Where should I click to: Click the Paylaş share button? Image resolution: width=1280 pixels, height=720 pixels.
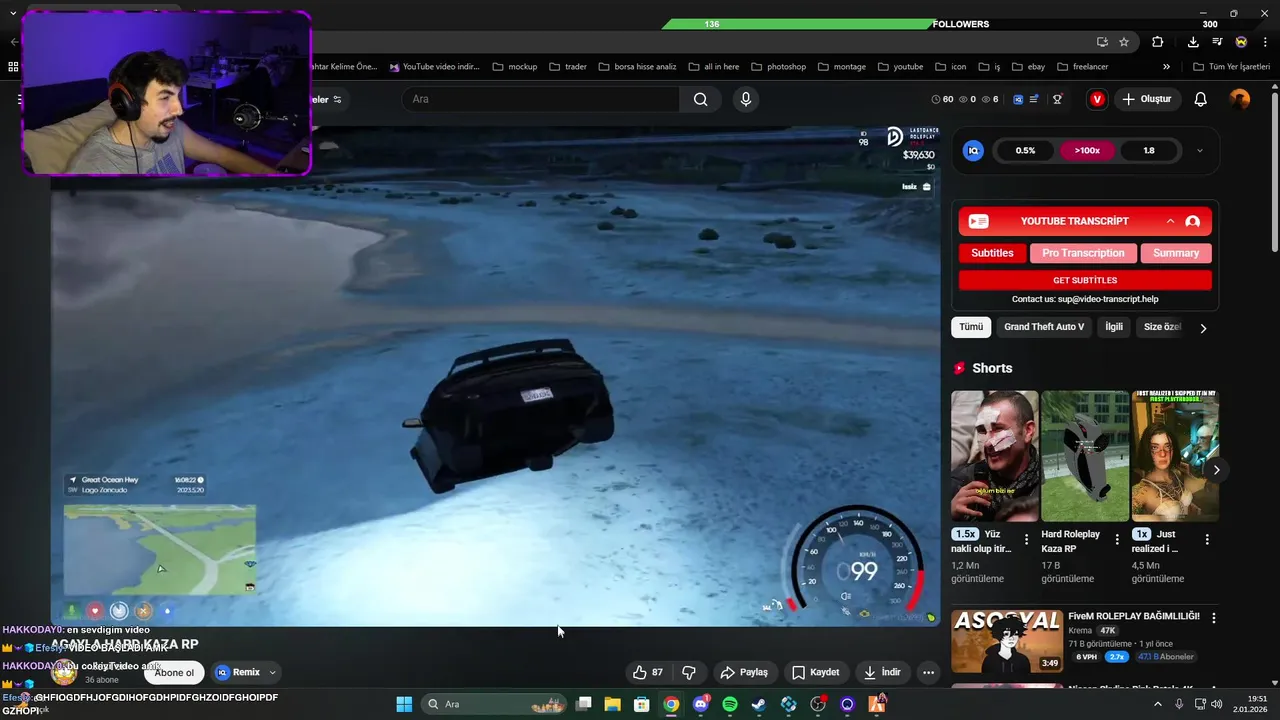tap(744, 672)
